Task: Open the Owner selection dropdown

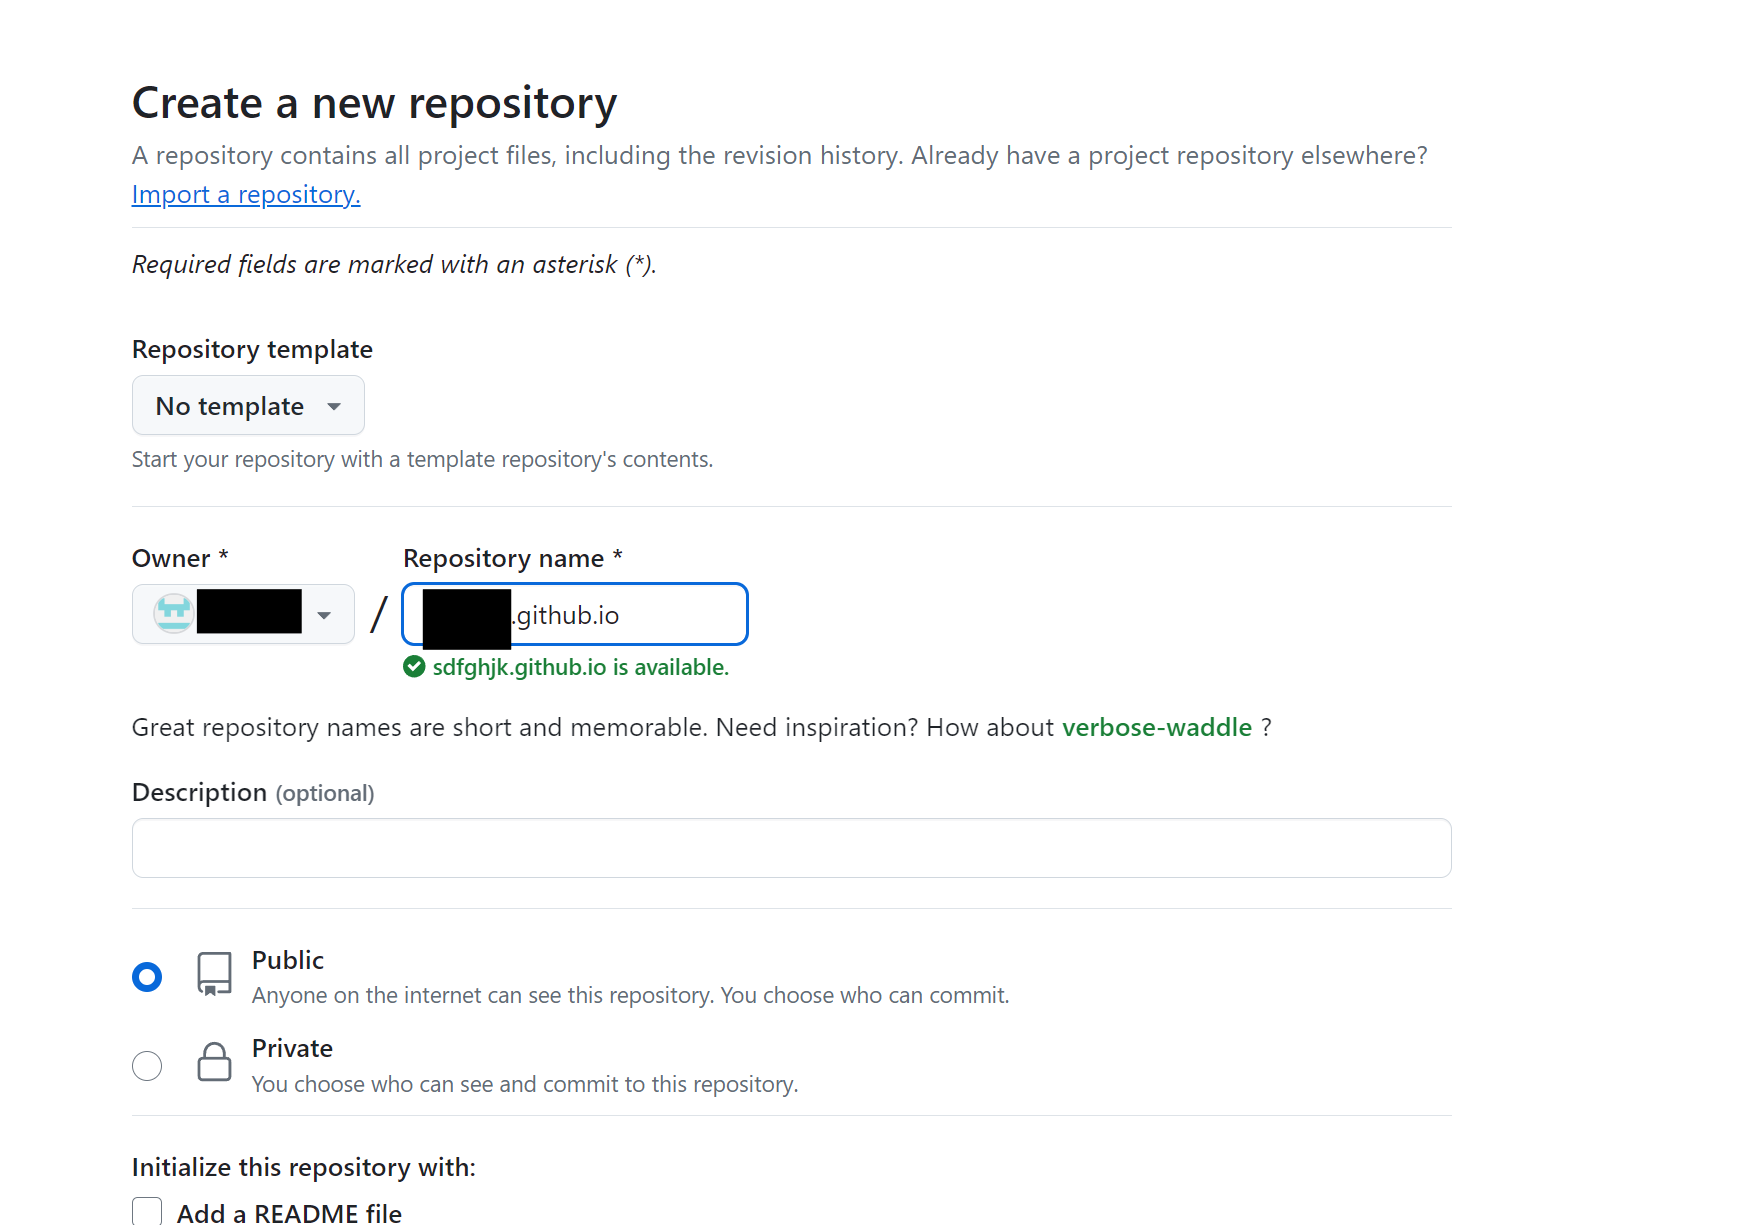Action: click(243, 614)
